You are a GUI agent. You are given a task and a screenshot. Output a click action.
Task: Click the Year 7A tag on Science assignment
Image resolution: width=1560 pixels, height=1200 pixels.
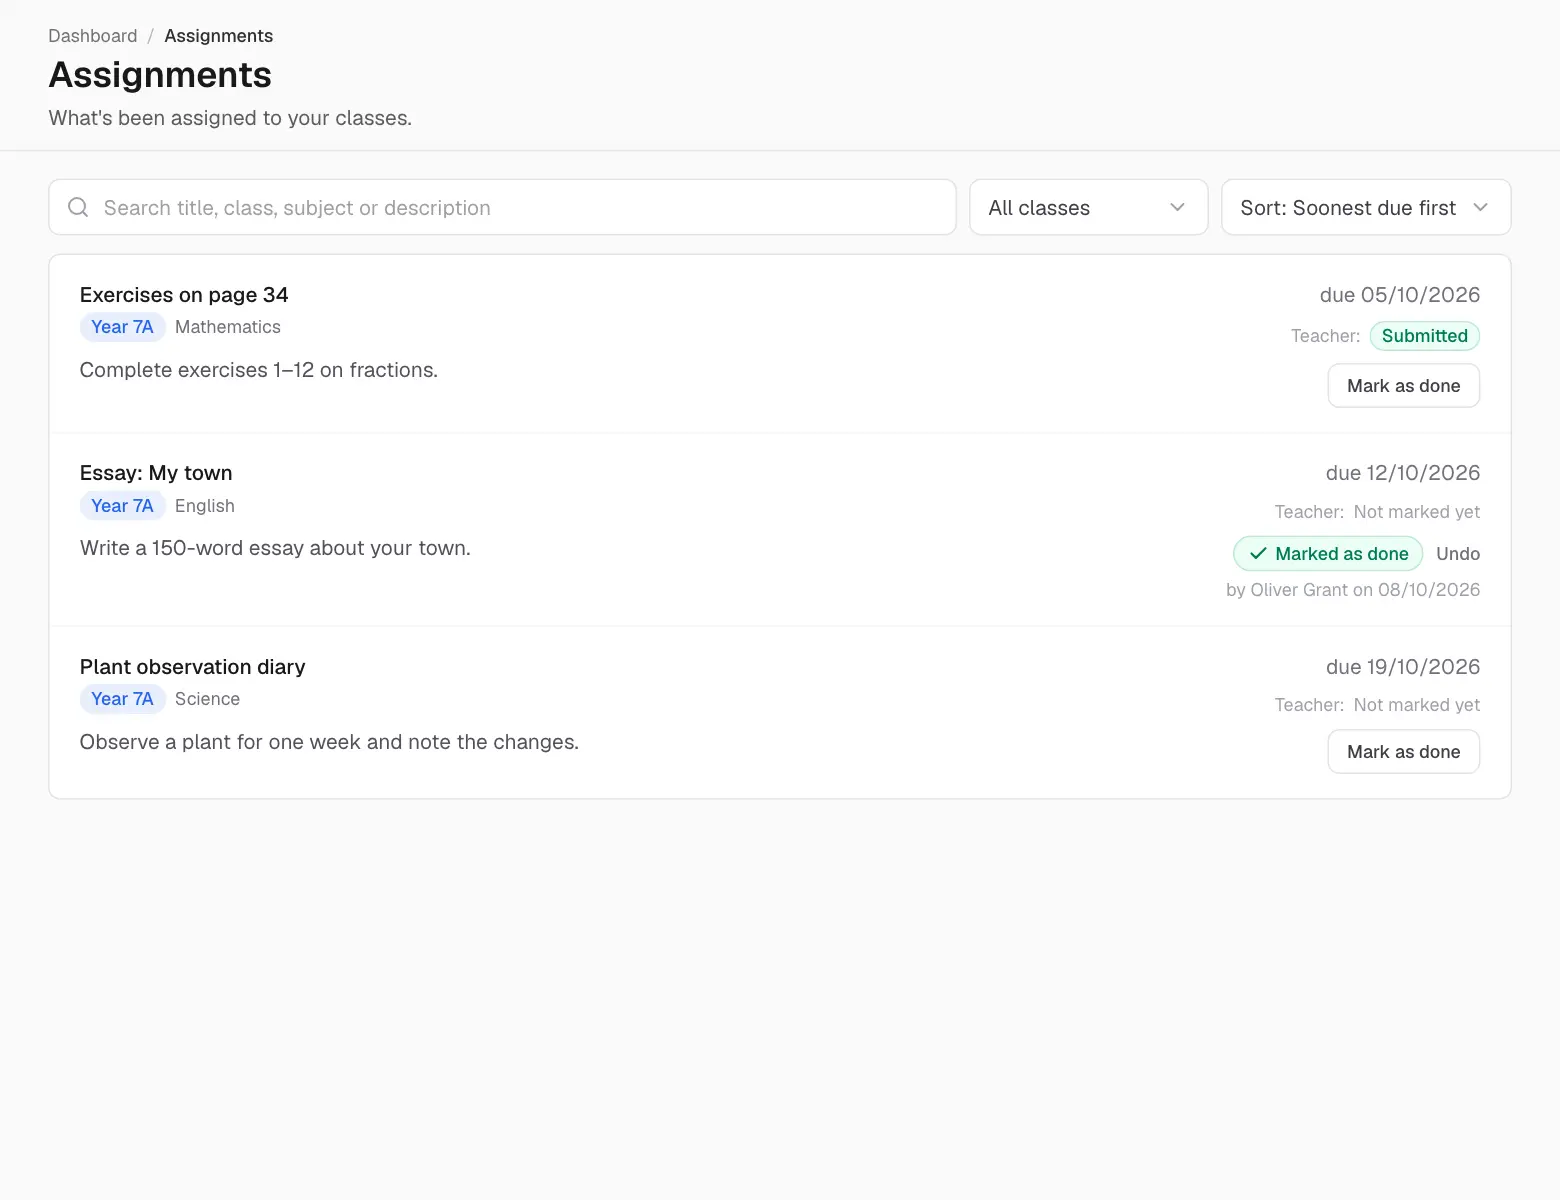tap(122, 699)
